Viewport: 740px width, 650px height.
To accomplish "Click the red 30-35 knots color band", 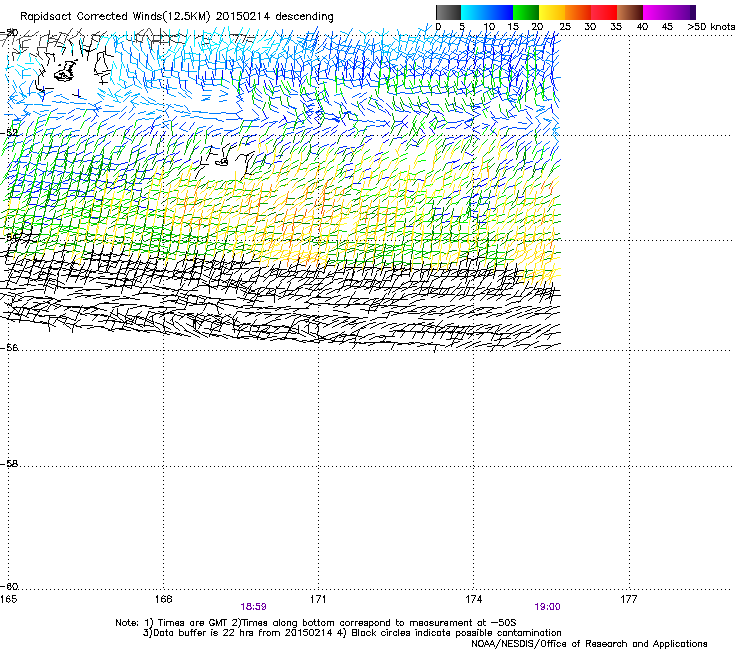I will [x=604, y=12].
